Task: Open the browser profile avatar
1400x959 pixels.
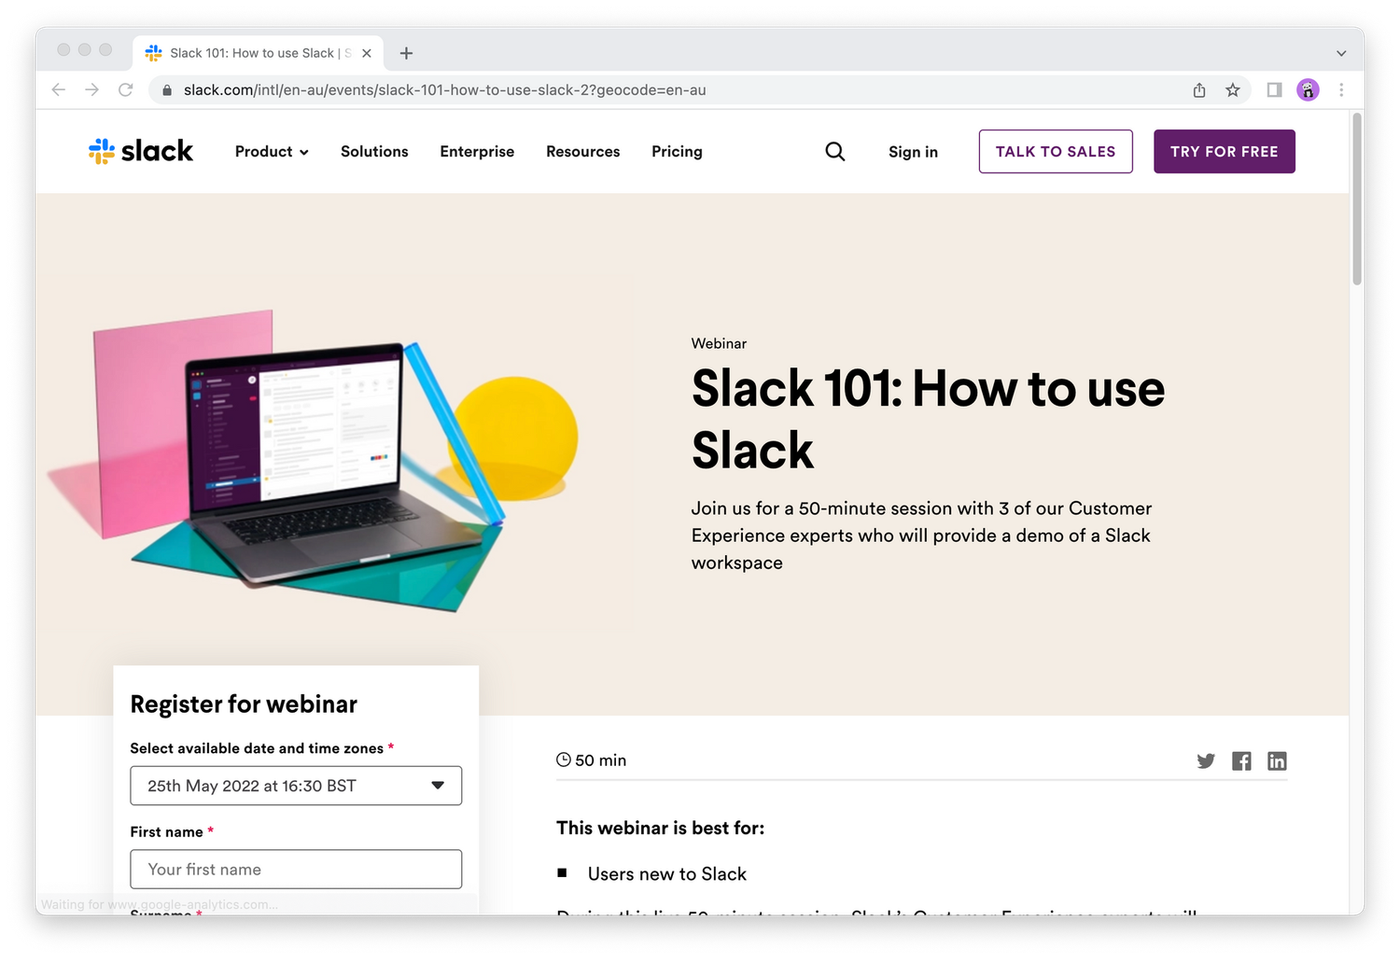Action: 1308,89
